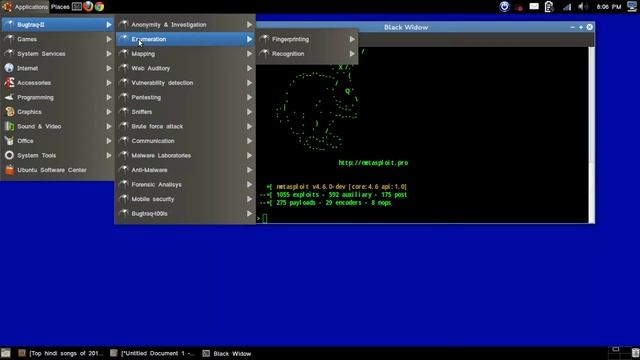Open the Mapping submenu
640x360 pixels.
(x=185, y=54)
